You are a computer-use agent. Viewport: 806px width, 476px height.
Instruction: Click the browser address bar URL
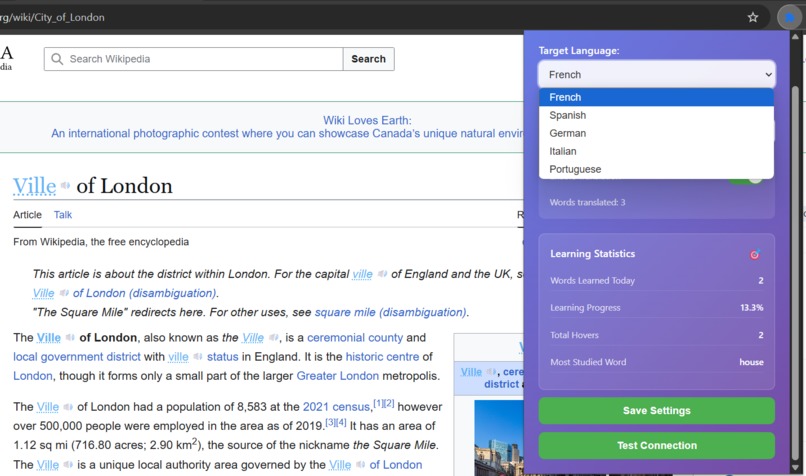pyautogui.click(x=52, y=17)
